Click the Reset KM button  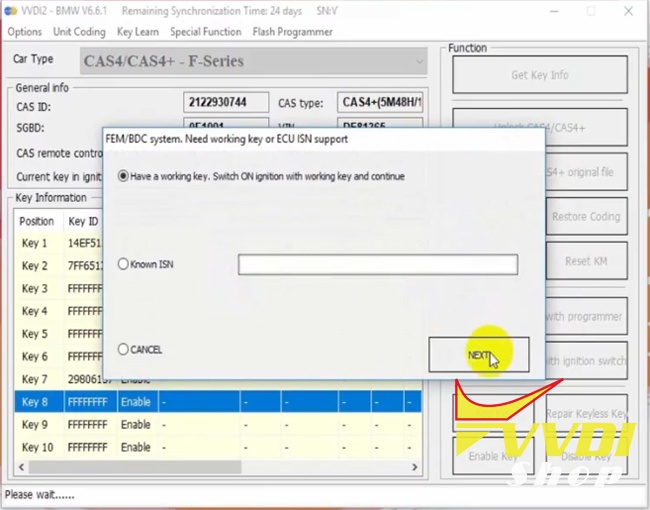pyautogui.click(x=586, y=261)
